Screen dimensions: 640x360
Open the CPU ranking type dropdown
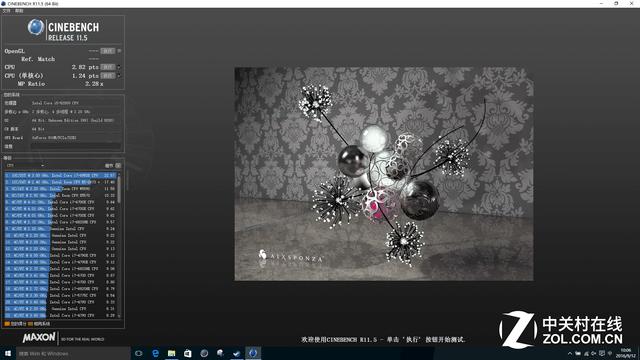[25, 165]
